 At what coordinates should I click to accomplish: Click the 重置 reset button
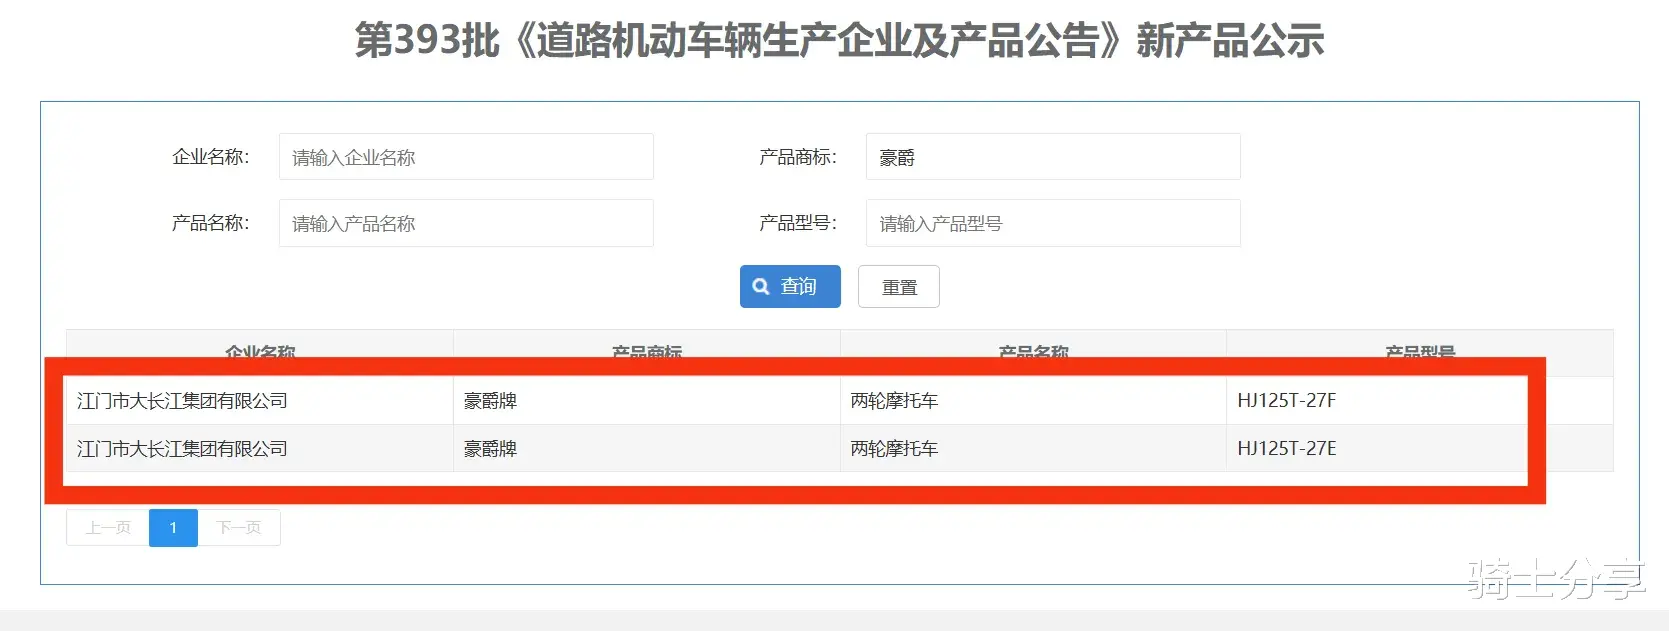[899, 286]
